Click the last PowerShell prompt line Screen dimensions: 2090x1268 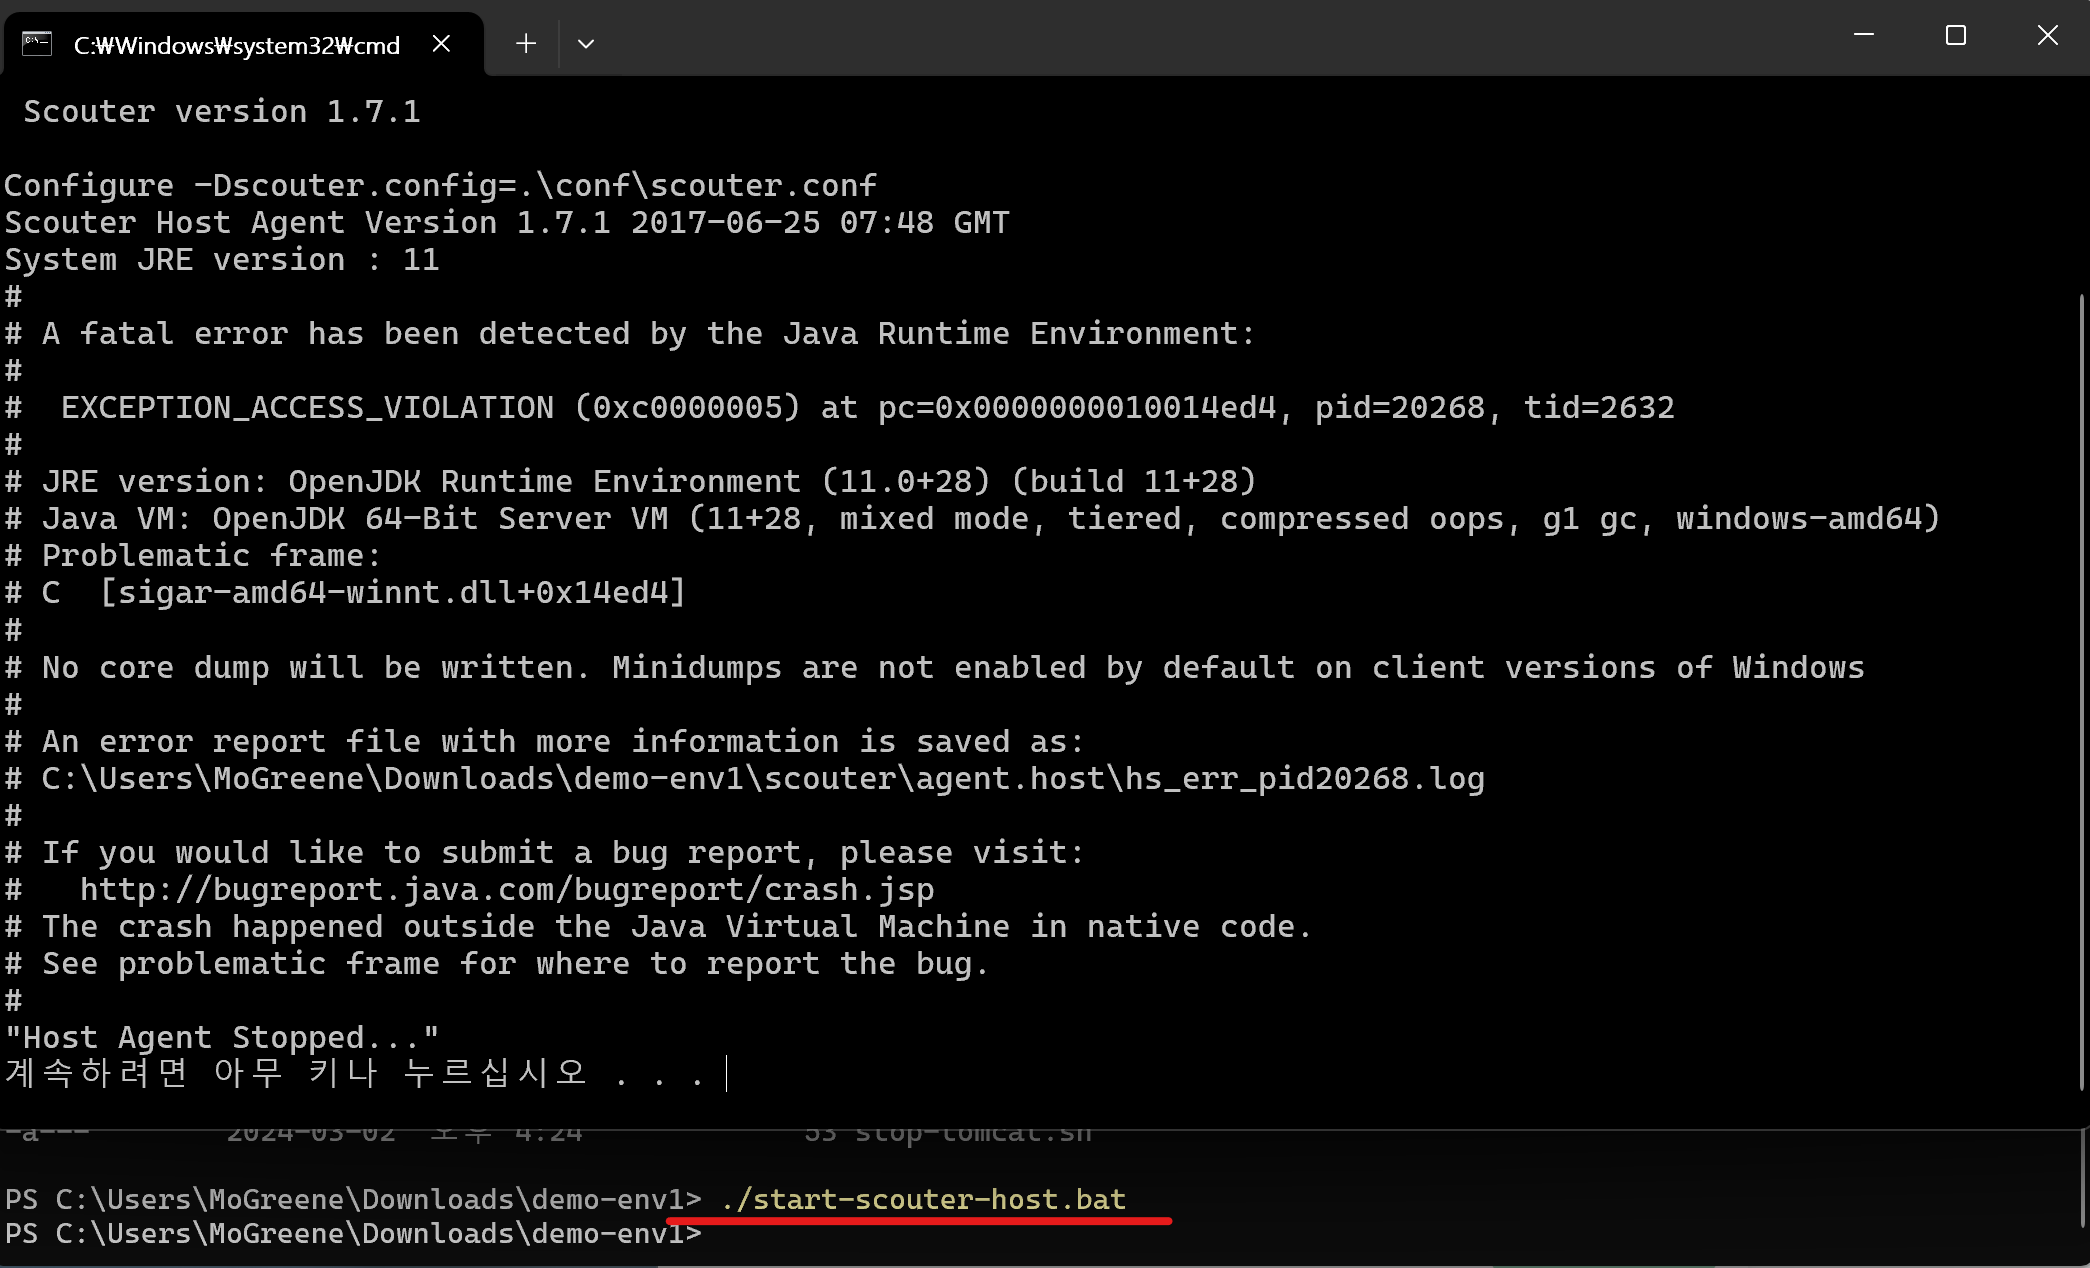tap(352, 1234)
